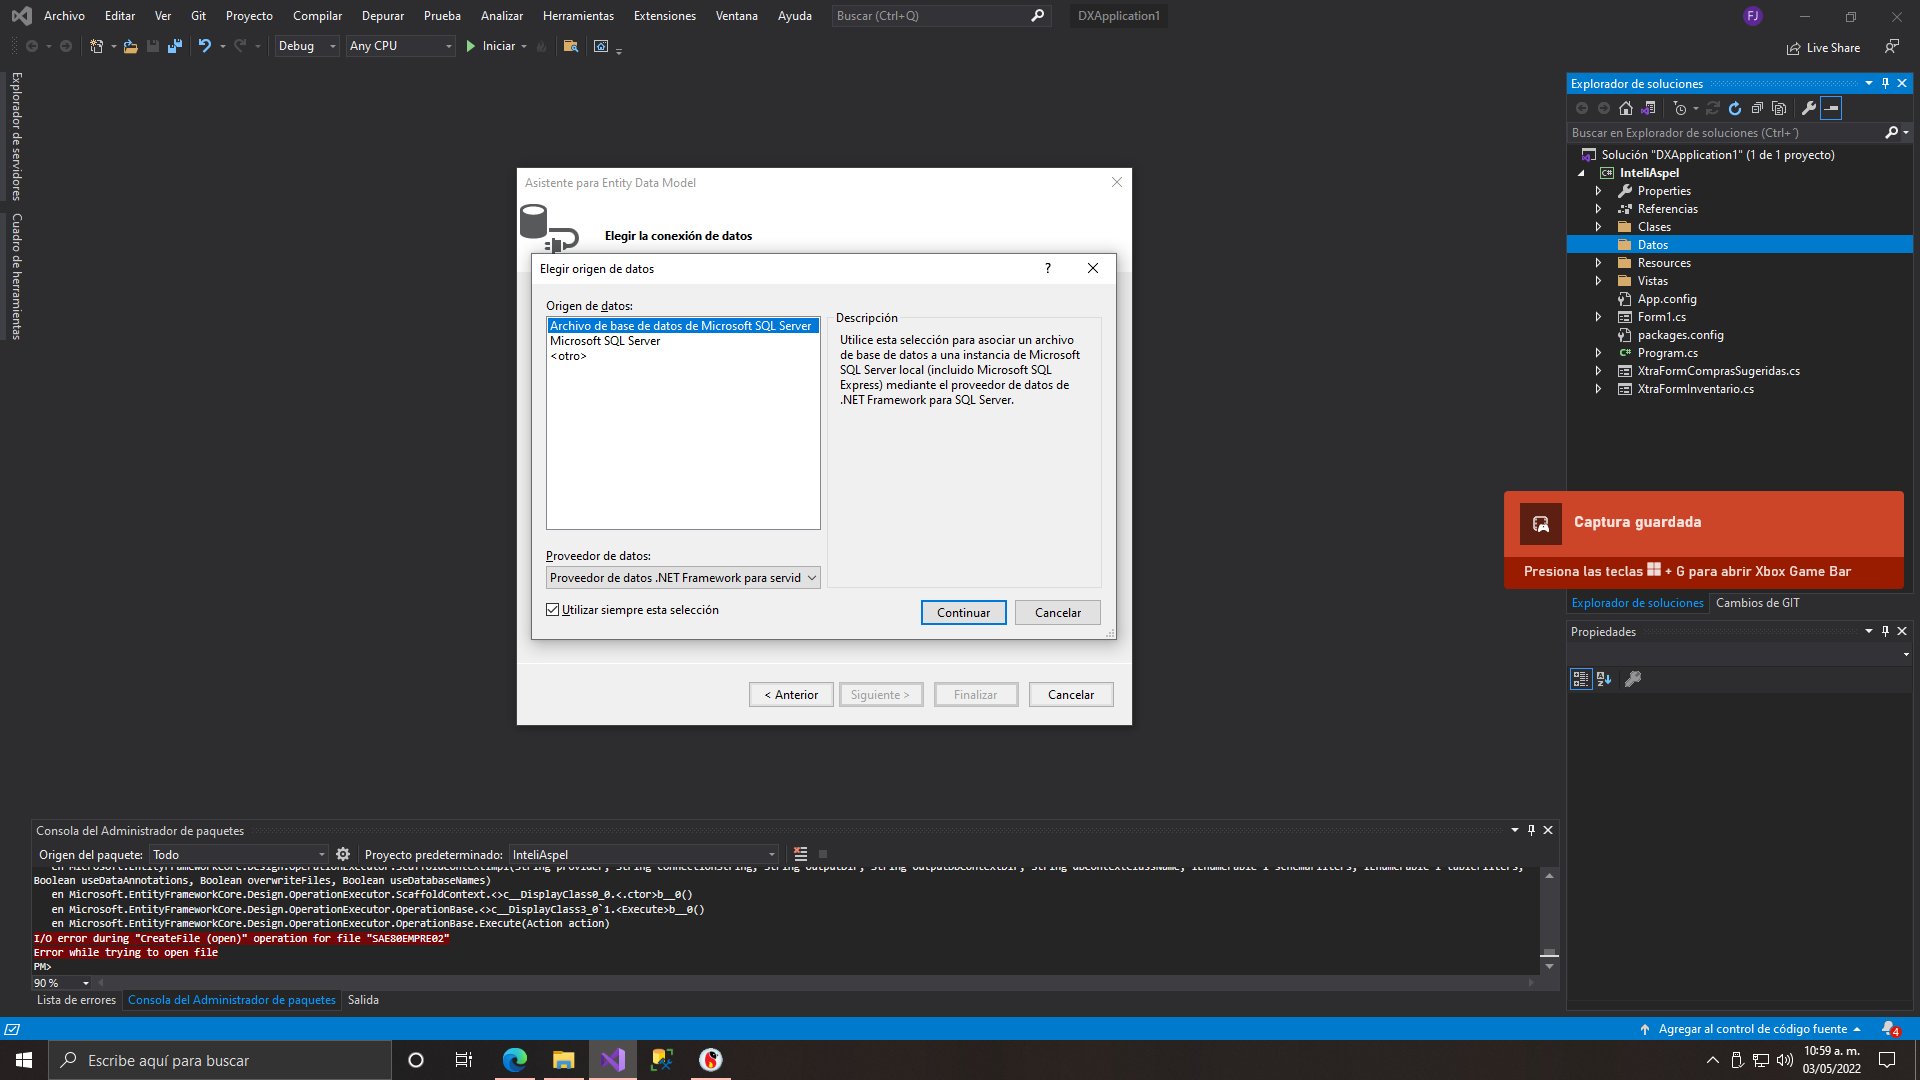Click the Preview Selected Items icon
1920x1080 pixels.
(x=1831, y=108)
